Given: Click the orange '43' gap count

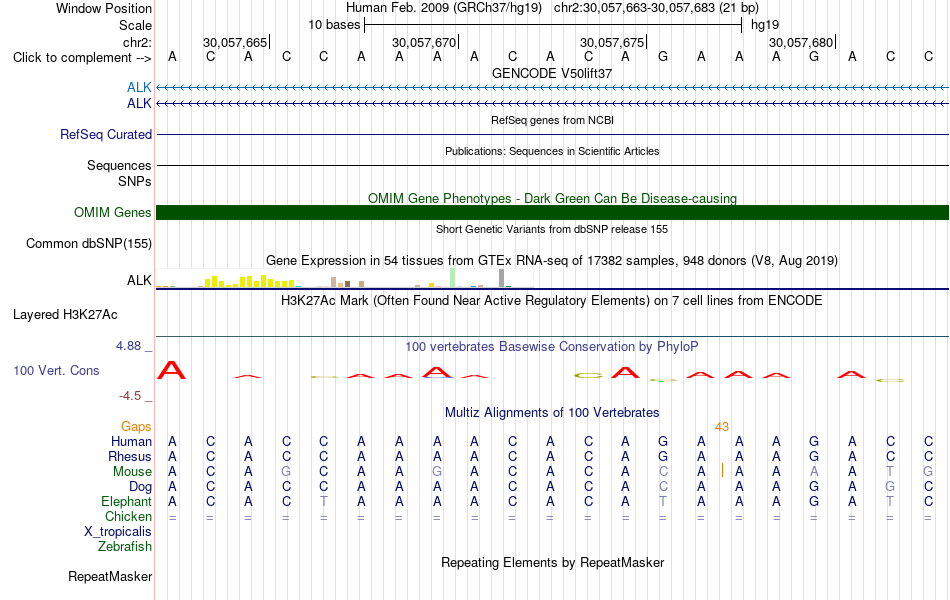Looking at the screenshot, I should (722, 427).
